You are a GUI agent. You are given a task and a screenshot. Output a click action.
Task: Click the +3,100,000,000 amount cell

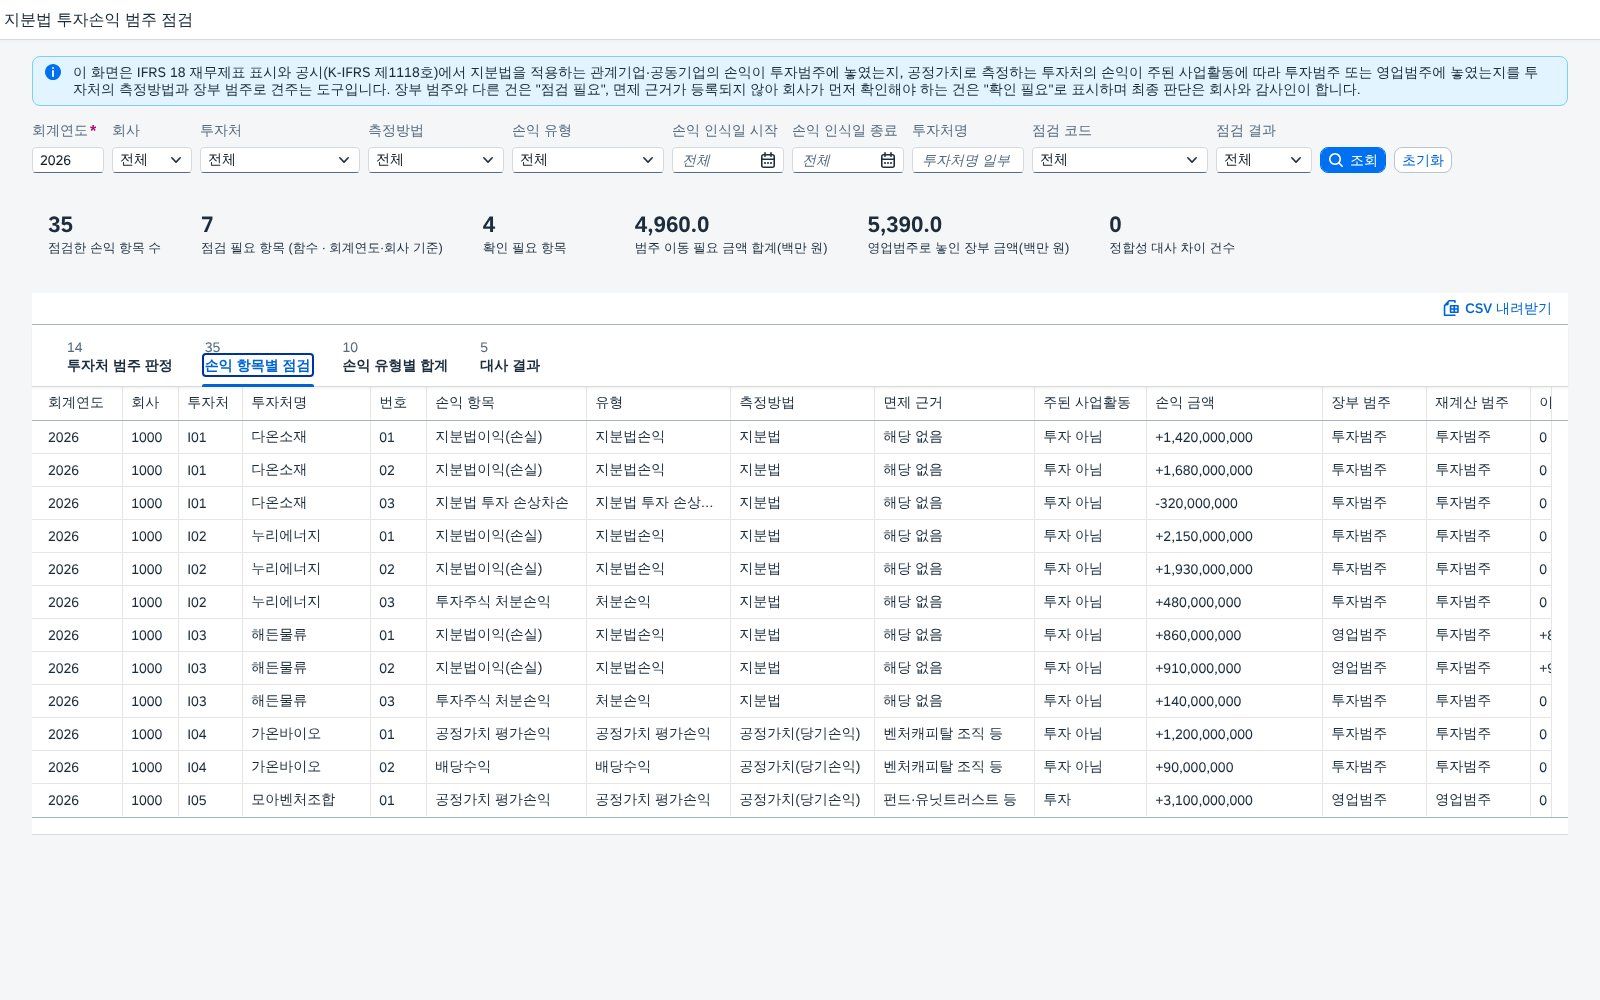tap(1234, 800)
